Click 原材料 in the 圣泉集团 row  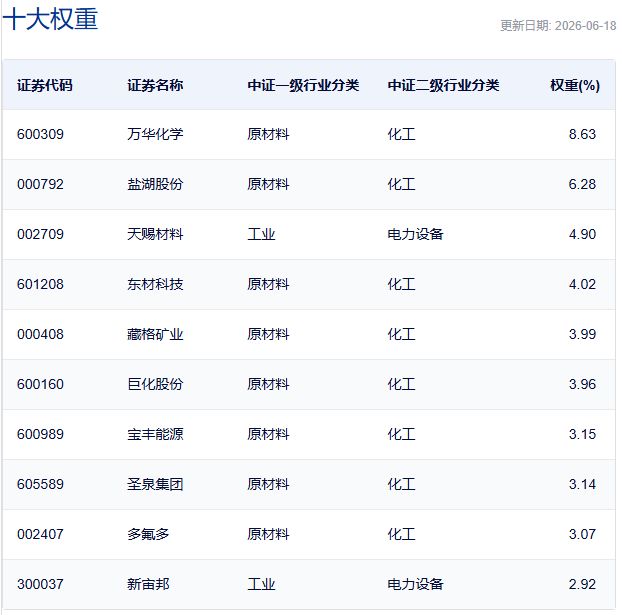pyautogui.click(x=268, y=484)
